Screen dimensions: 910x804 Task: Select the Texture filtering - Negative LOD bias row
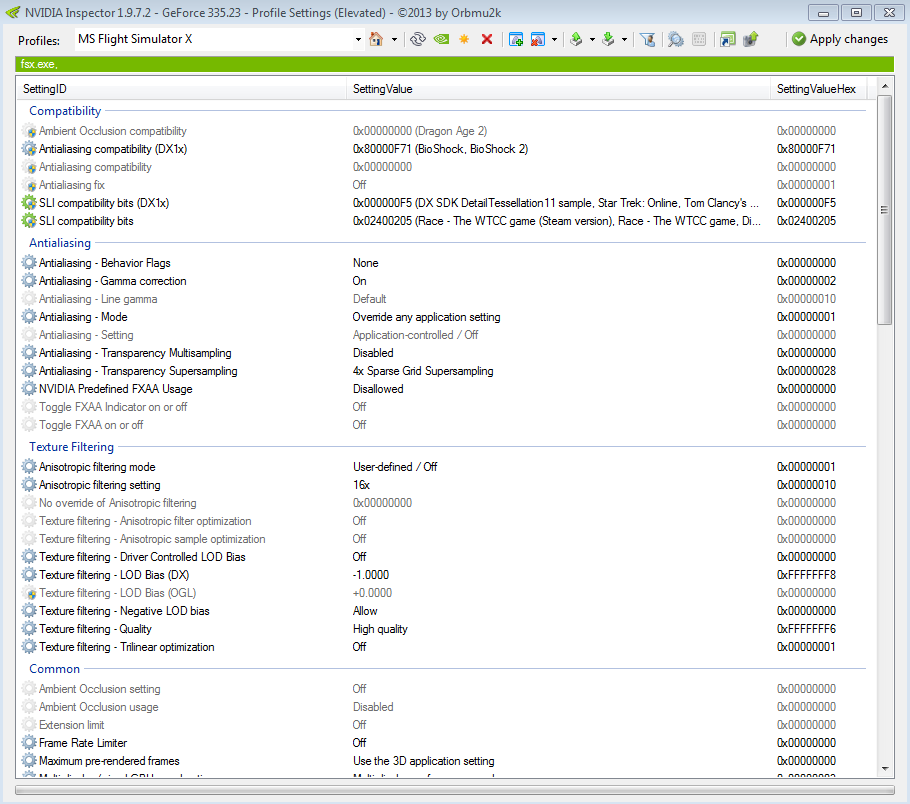[444, 611]
